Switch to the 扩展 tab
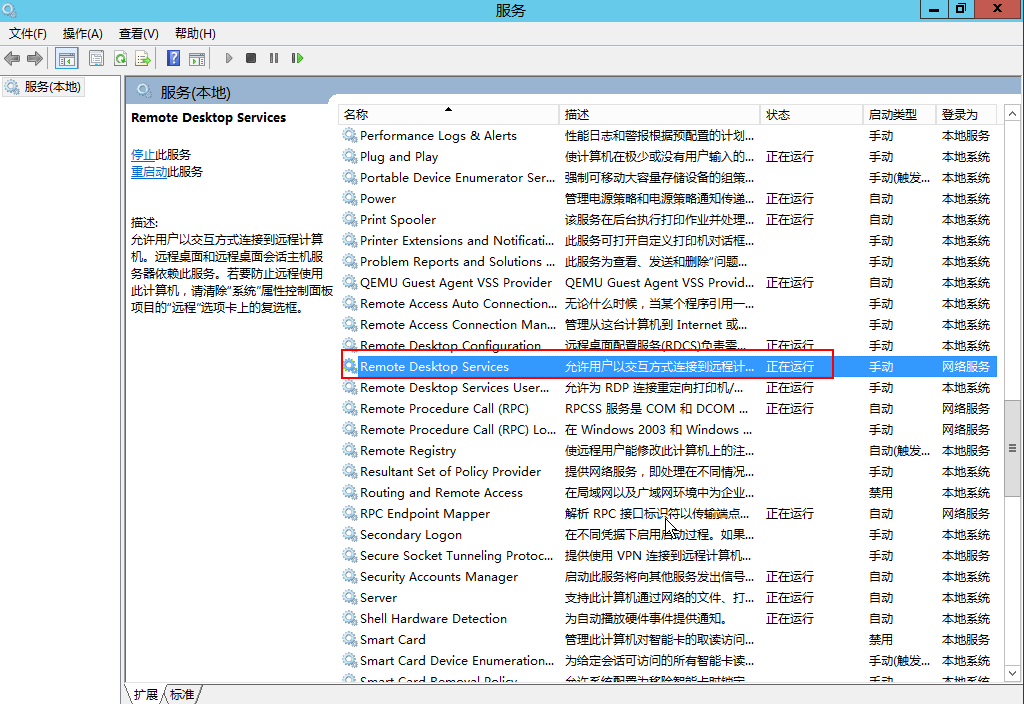Viewport: 1024px width, 704px height. 146,694
